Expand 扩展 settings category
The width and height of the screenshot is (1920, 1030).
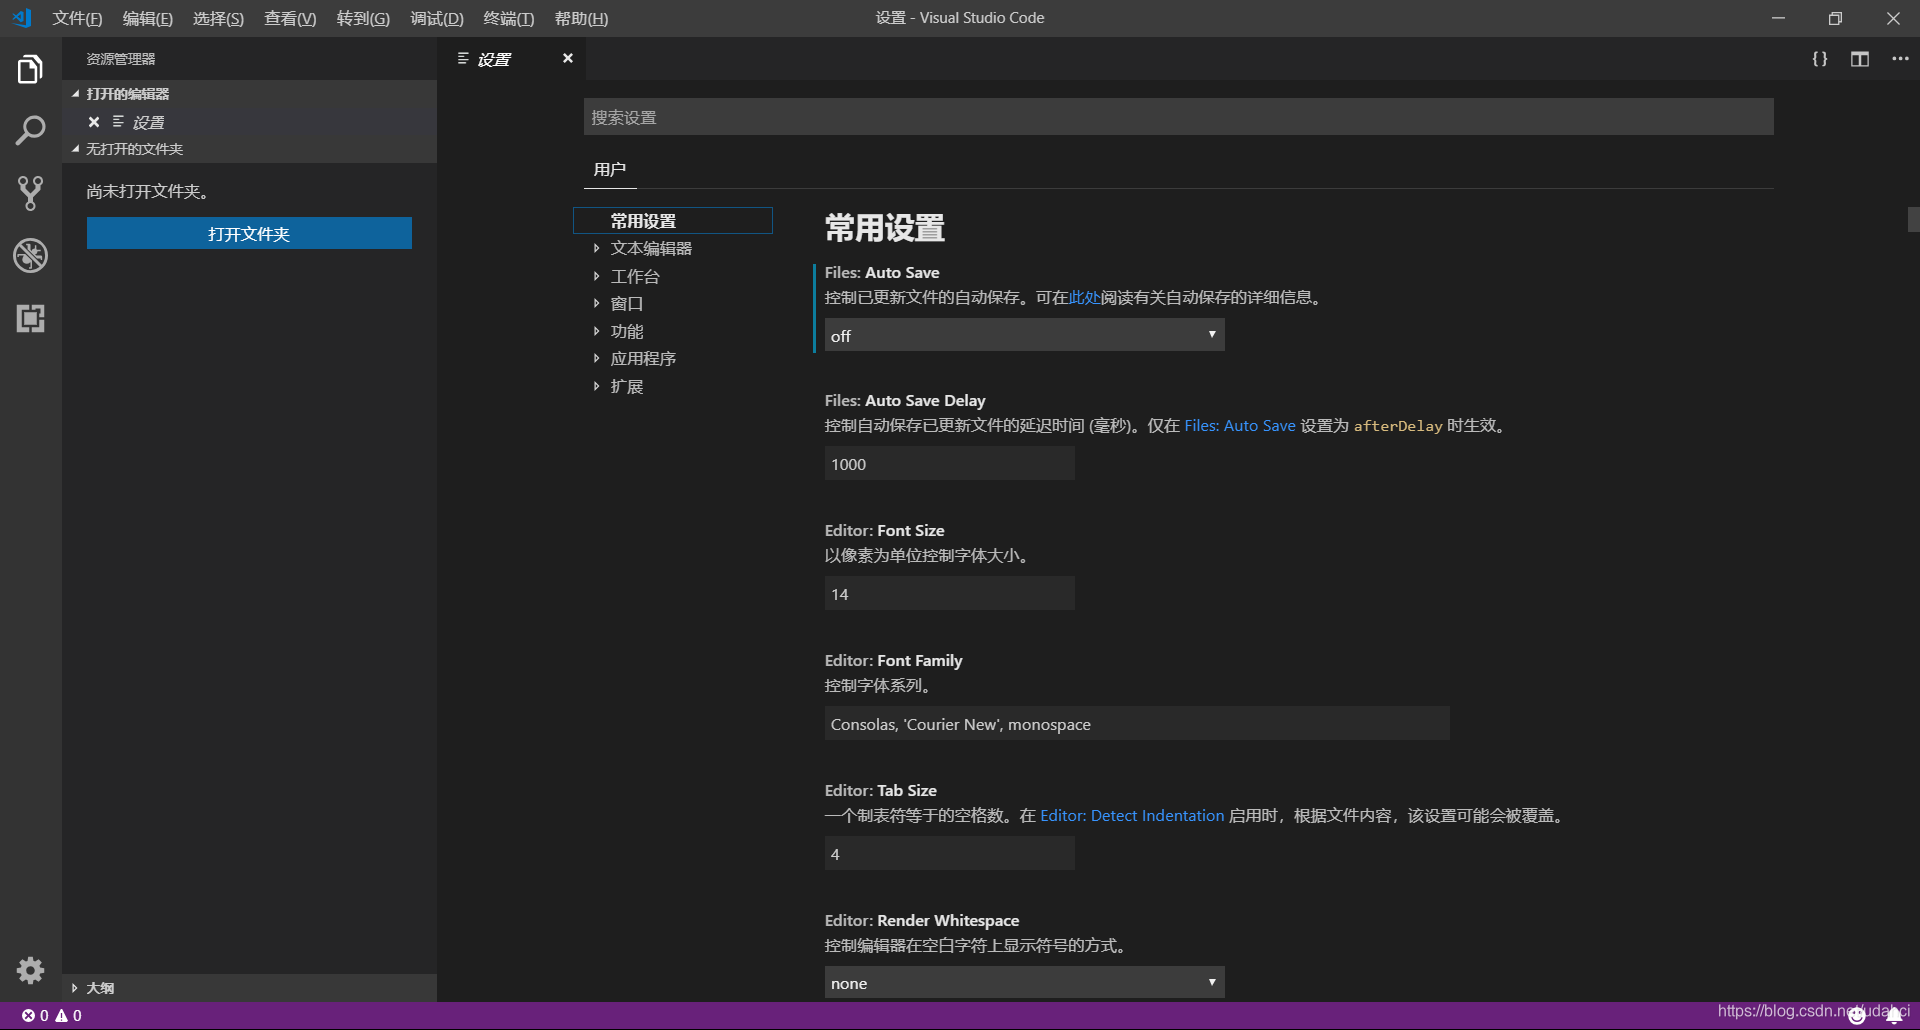[x=673, y=386]
